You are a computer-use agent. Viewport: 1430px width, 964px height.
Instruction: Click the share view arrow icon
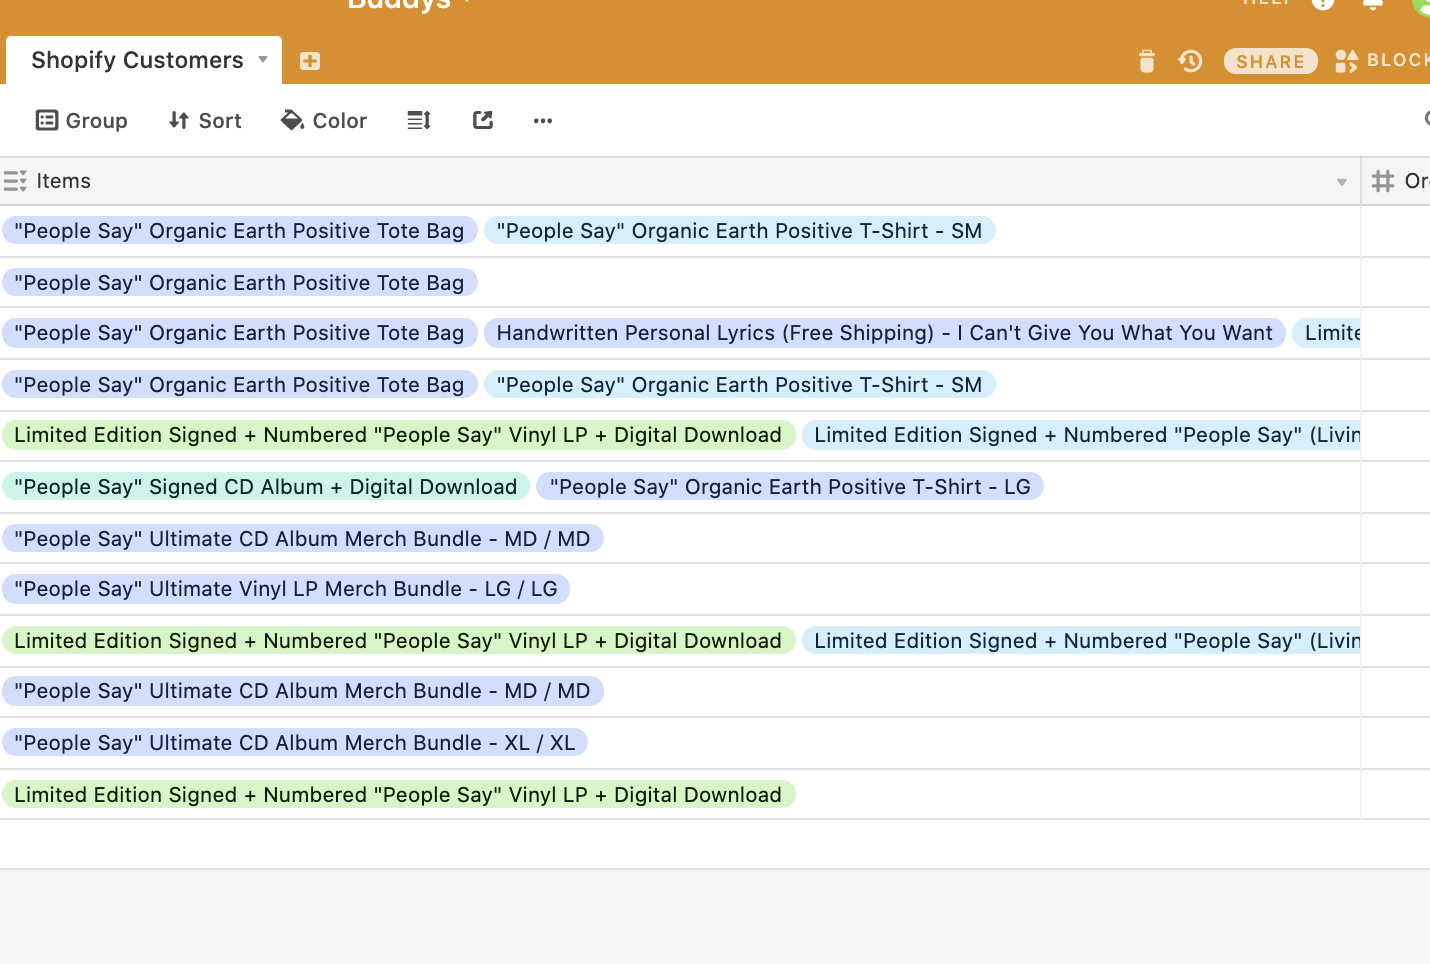tap(483, 120)
